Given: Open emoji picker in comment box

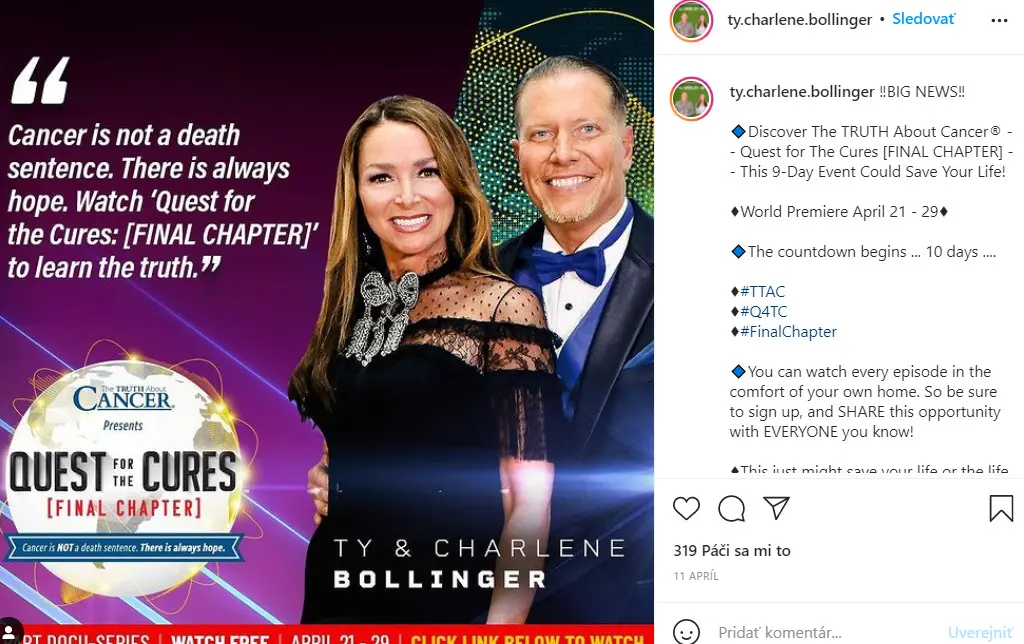Looking at the screenshot, I should click(x=686, y=632).
